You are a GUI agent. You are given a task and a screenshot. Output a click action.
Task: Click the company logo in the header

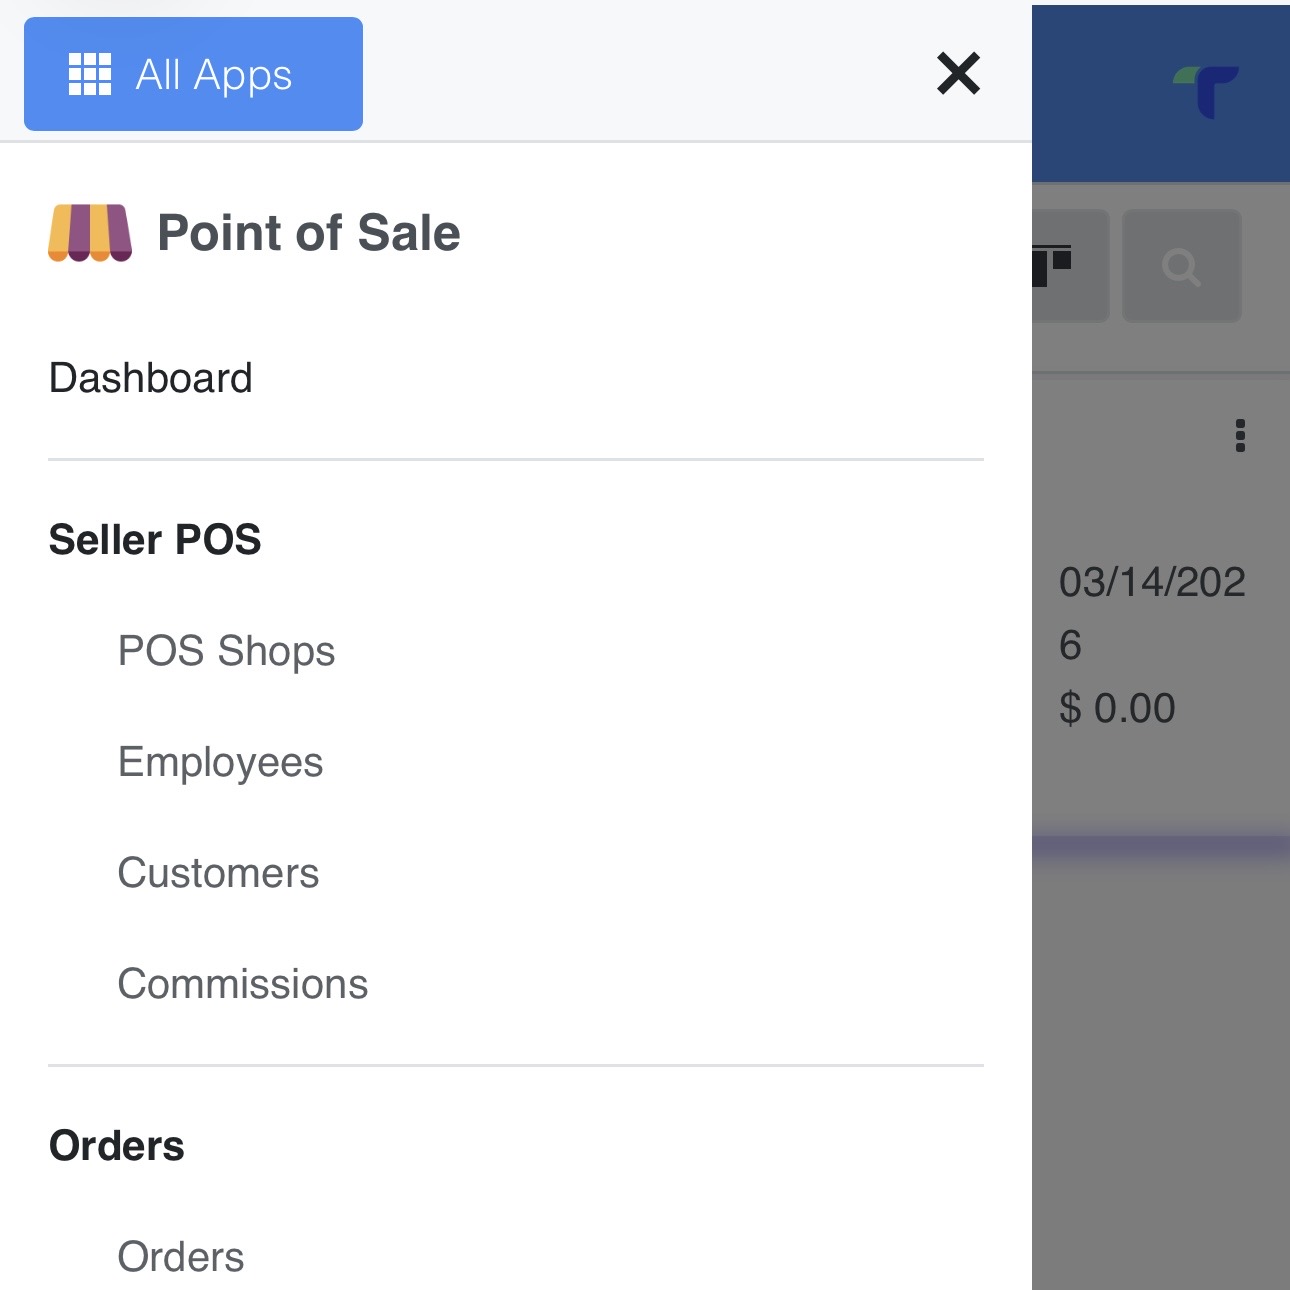[x=1207, y=91]
